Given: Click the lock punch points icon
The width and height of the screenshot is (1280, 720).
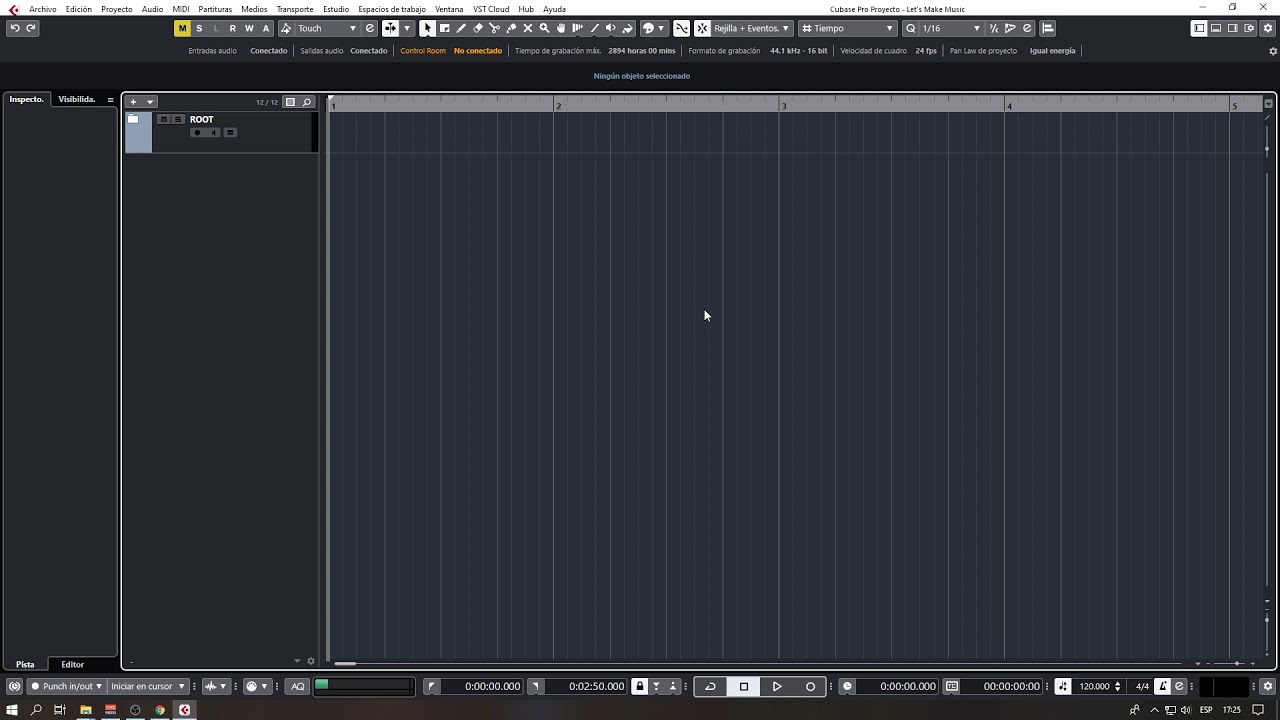Looking at the screenshot, I should 639,686.
